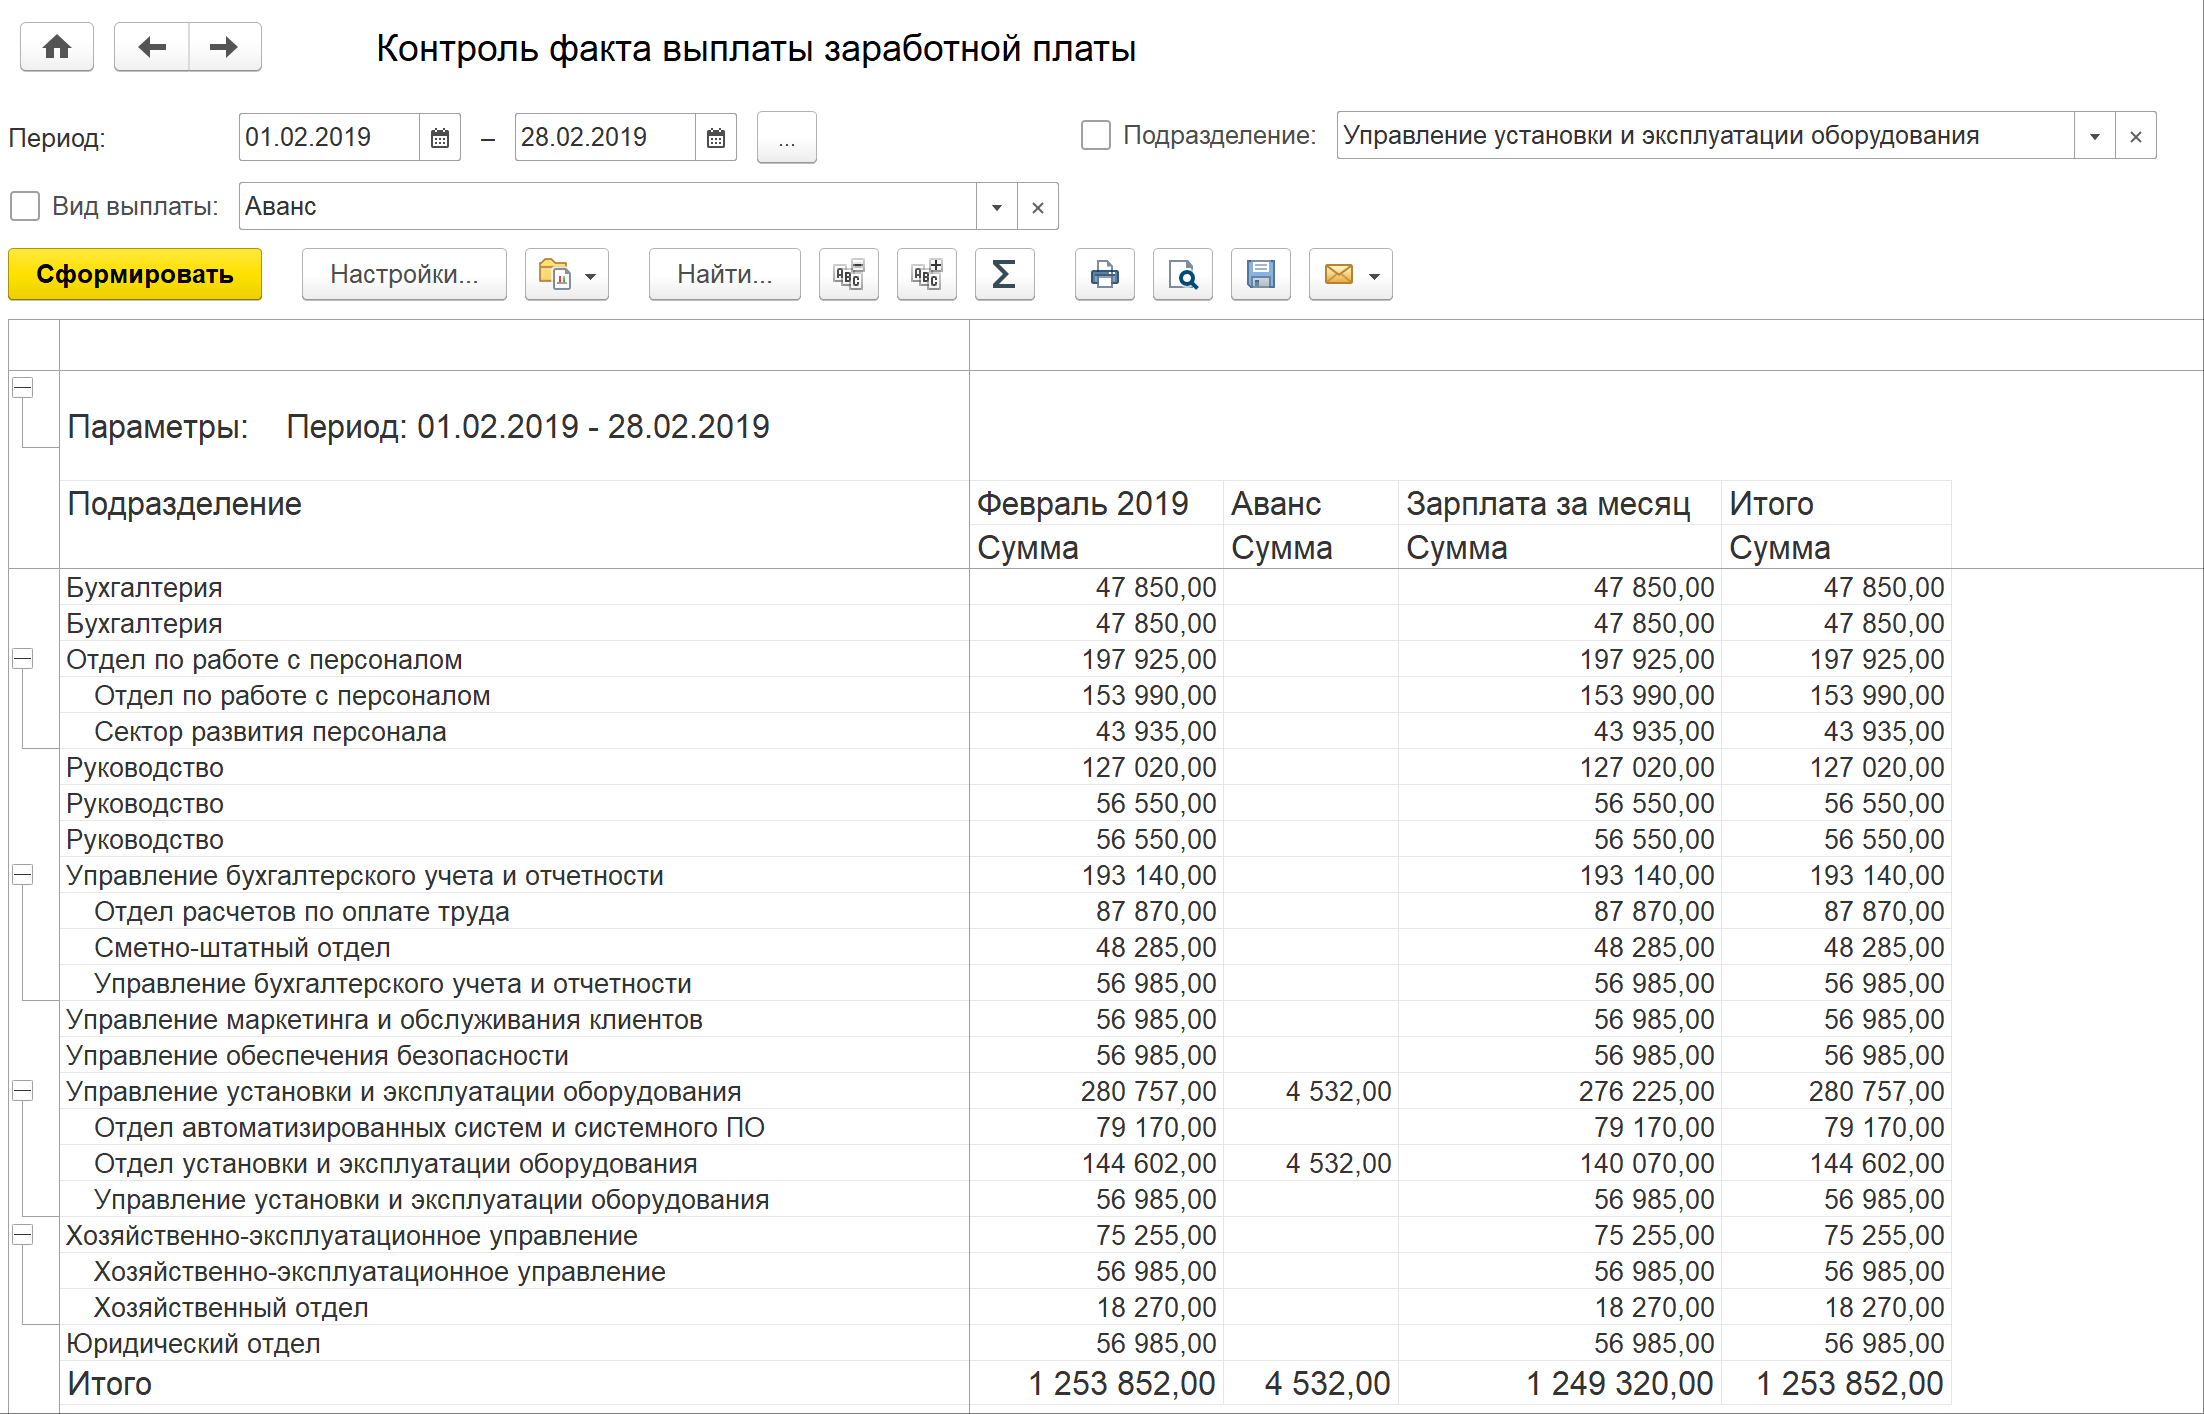Navigate back with the left arrow
The image size is (2204, 1414).
point(152,47)
